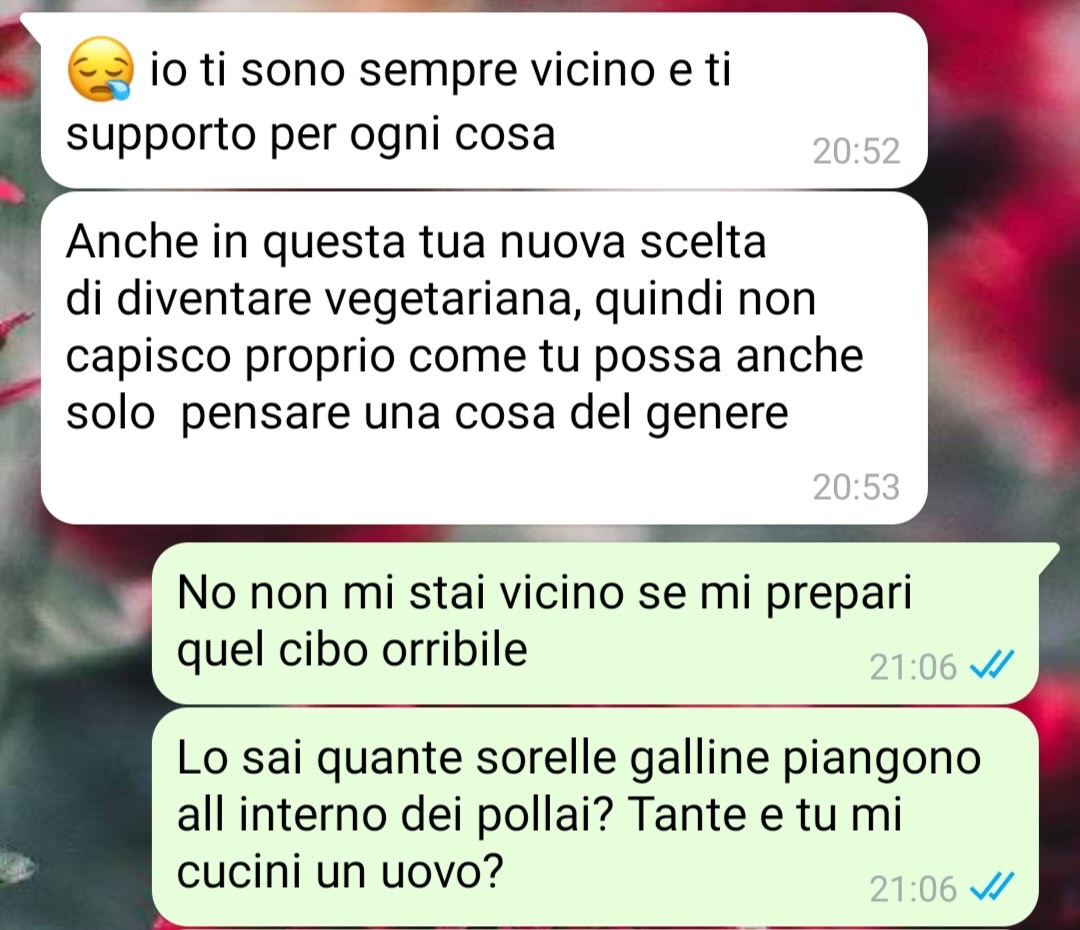Select the 'Anche in questa tua nuova scelta' message

pyautogui.click(x=484, y=358)
